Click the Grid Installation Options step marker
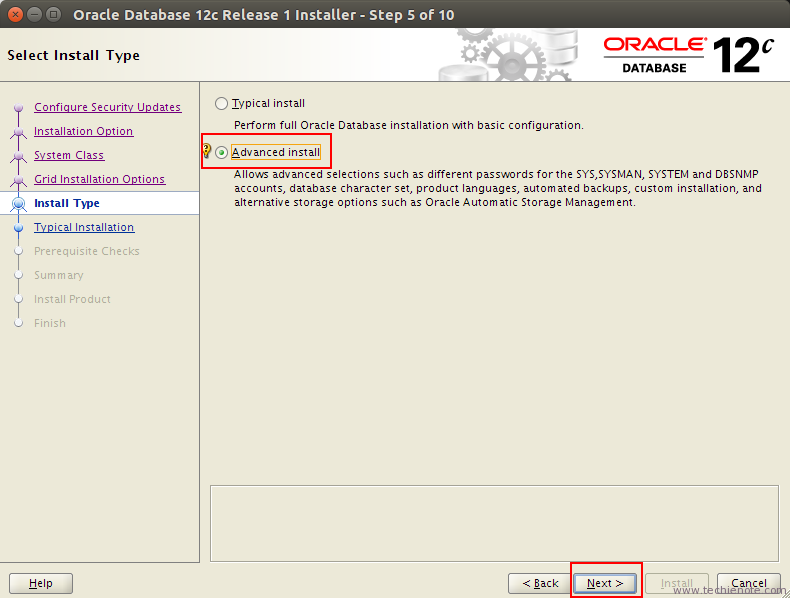 tap(19, 180)
